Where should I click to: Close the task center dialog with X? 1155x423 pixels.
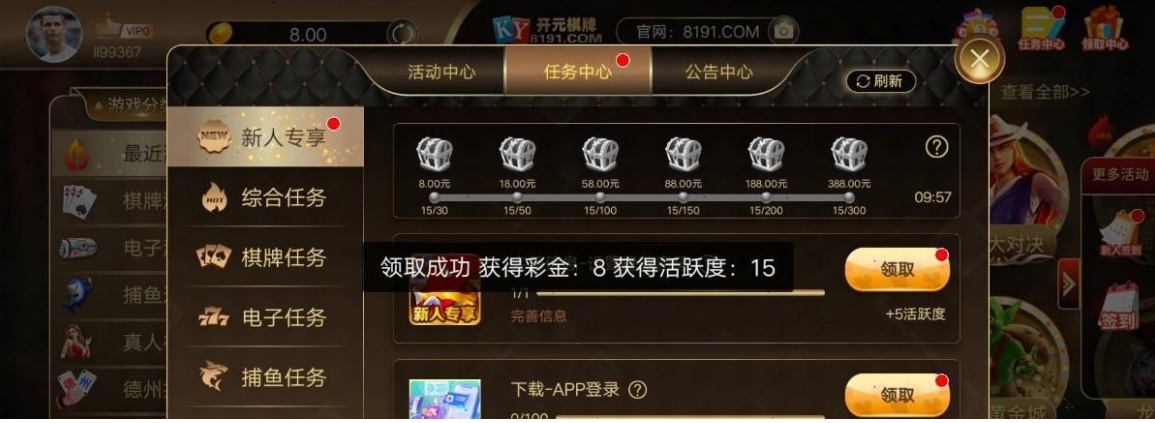[980, 59]
